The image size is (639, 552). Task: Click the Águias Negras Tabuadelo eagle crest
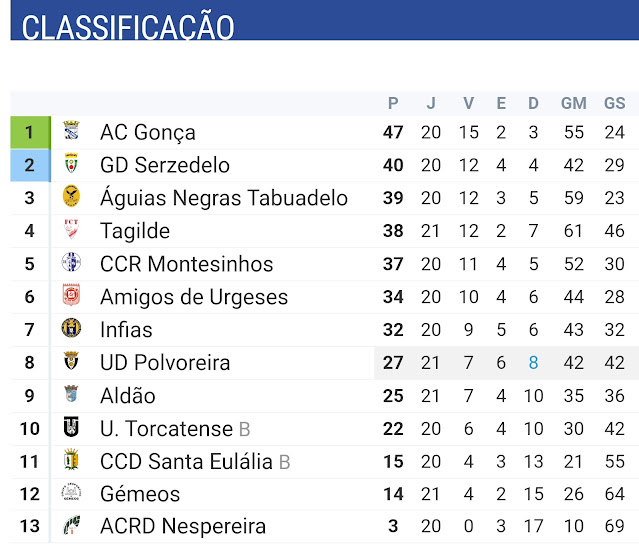pyautogui.click(x=71, y=197)
